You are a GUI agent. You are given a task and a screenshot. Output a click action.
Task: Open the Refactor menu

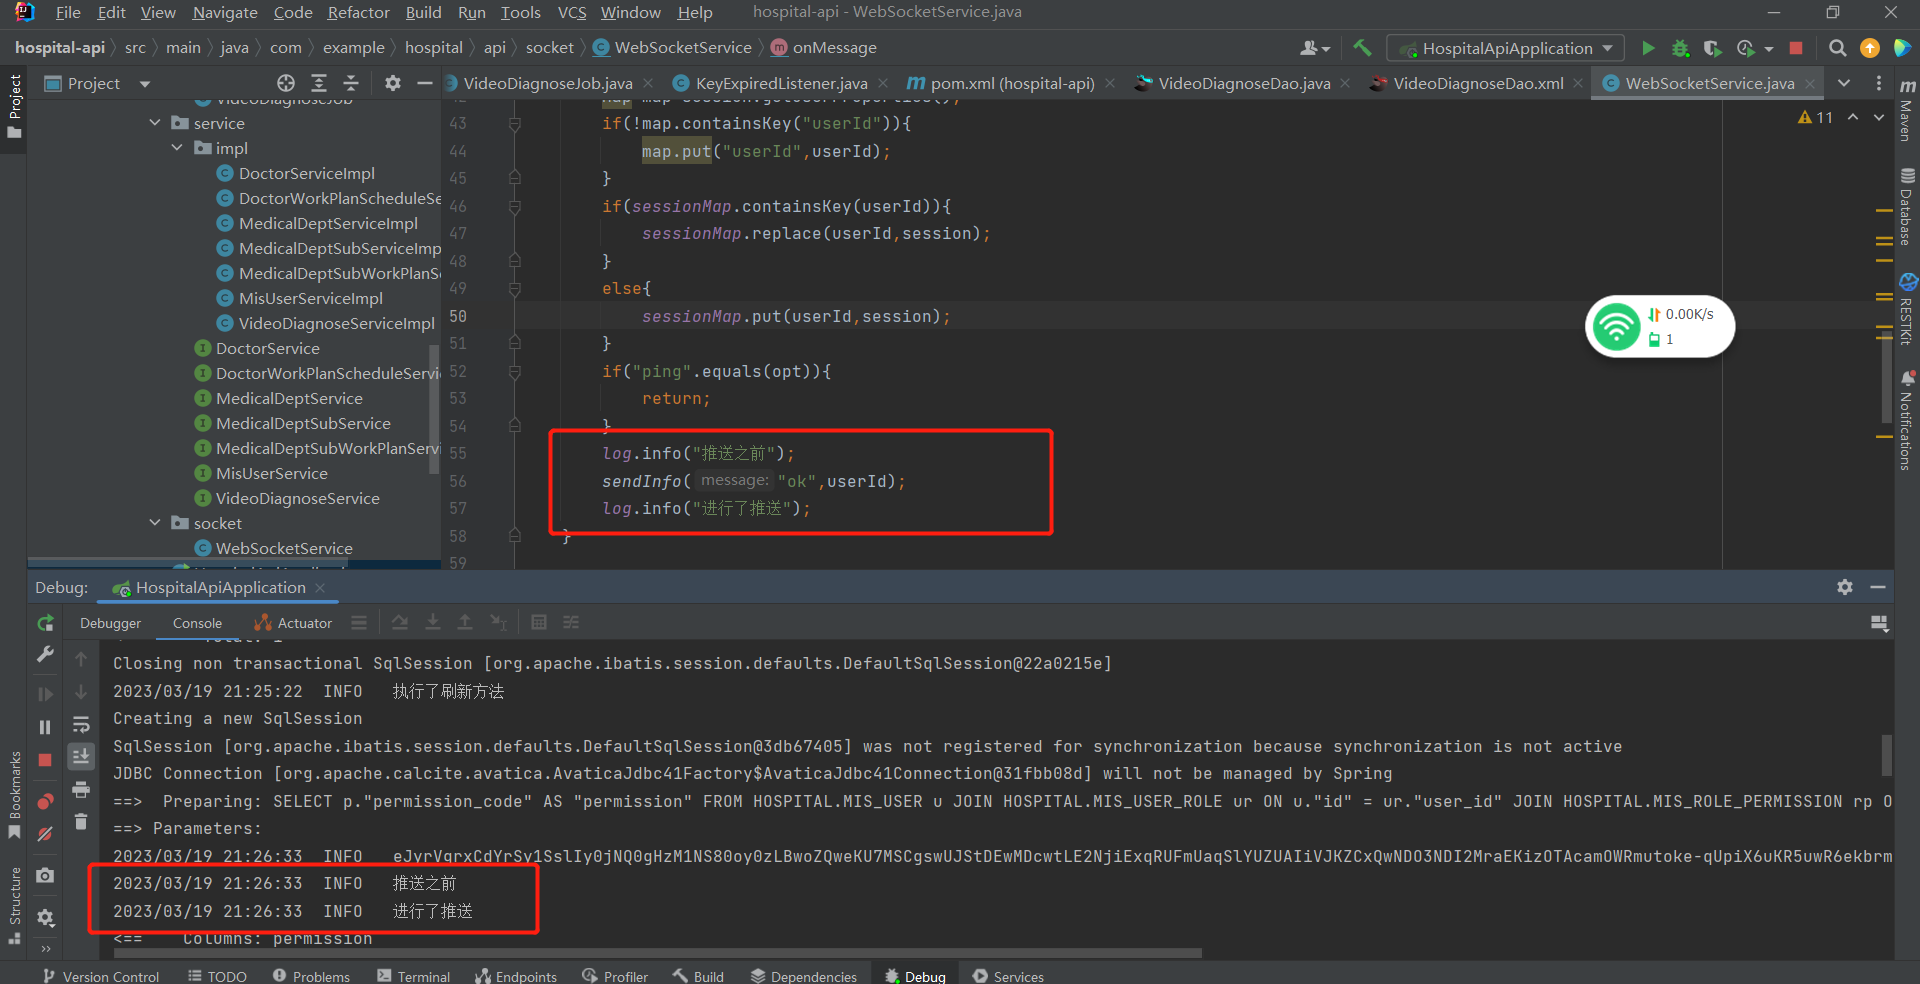(358, 12)
